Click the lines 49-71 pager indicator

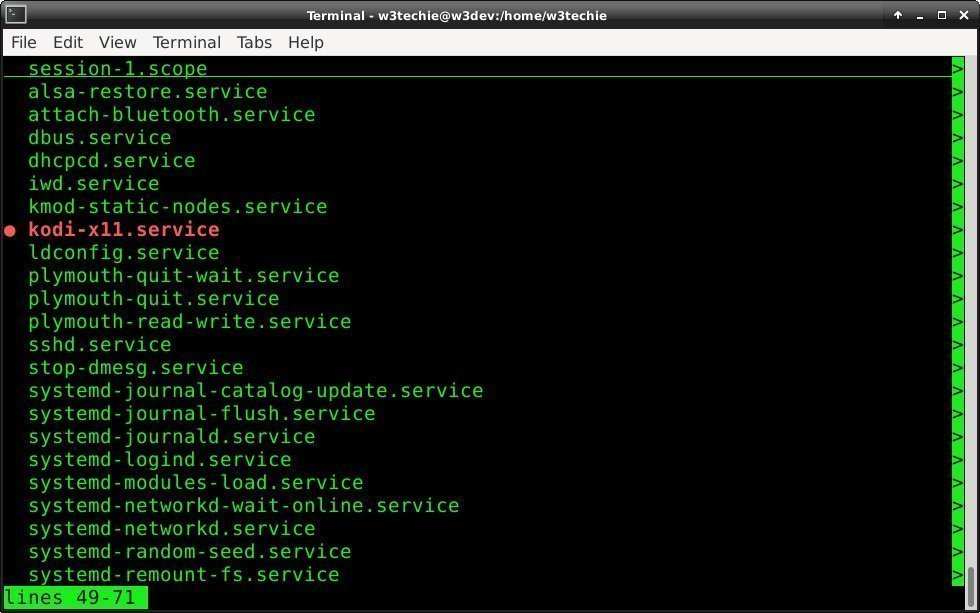pos(73,597)
